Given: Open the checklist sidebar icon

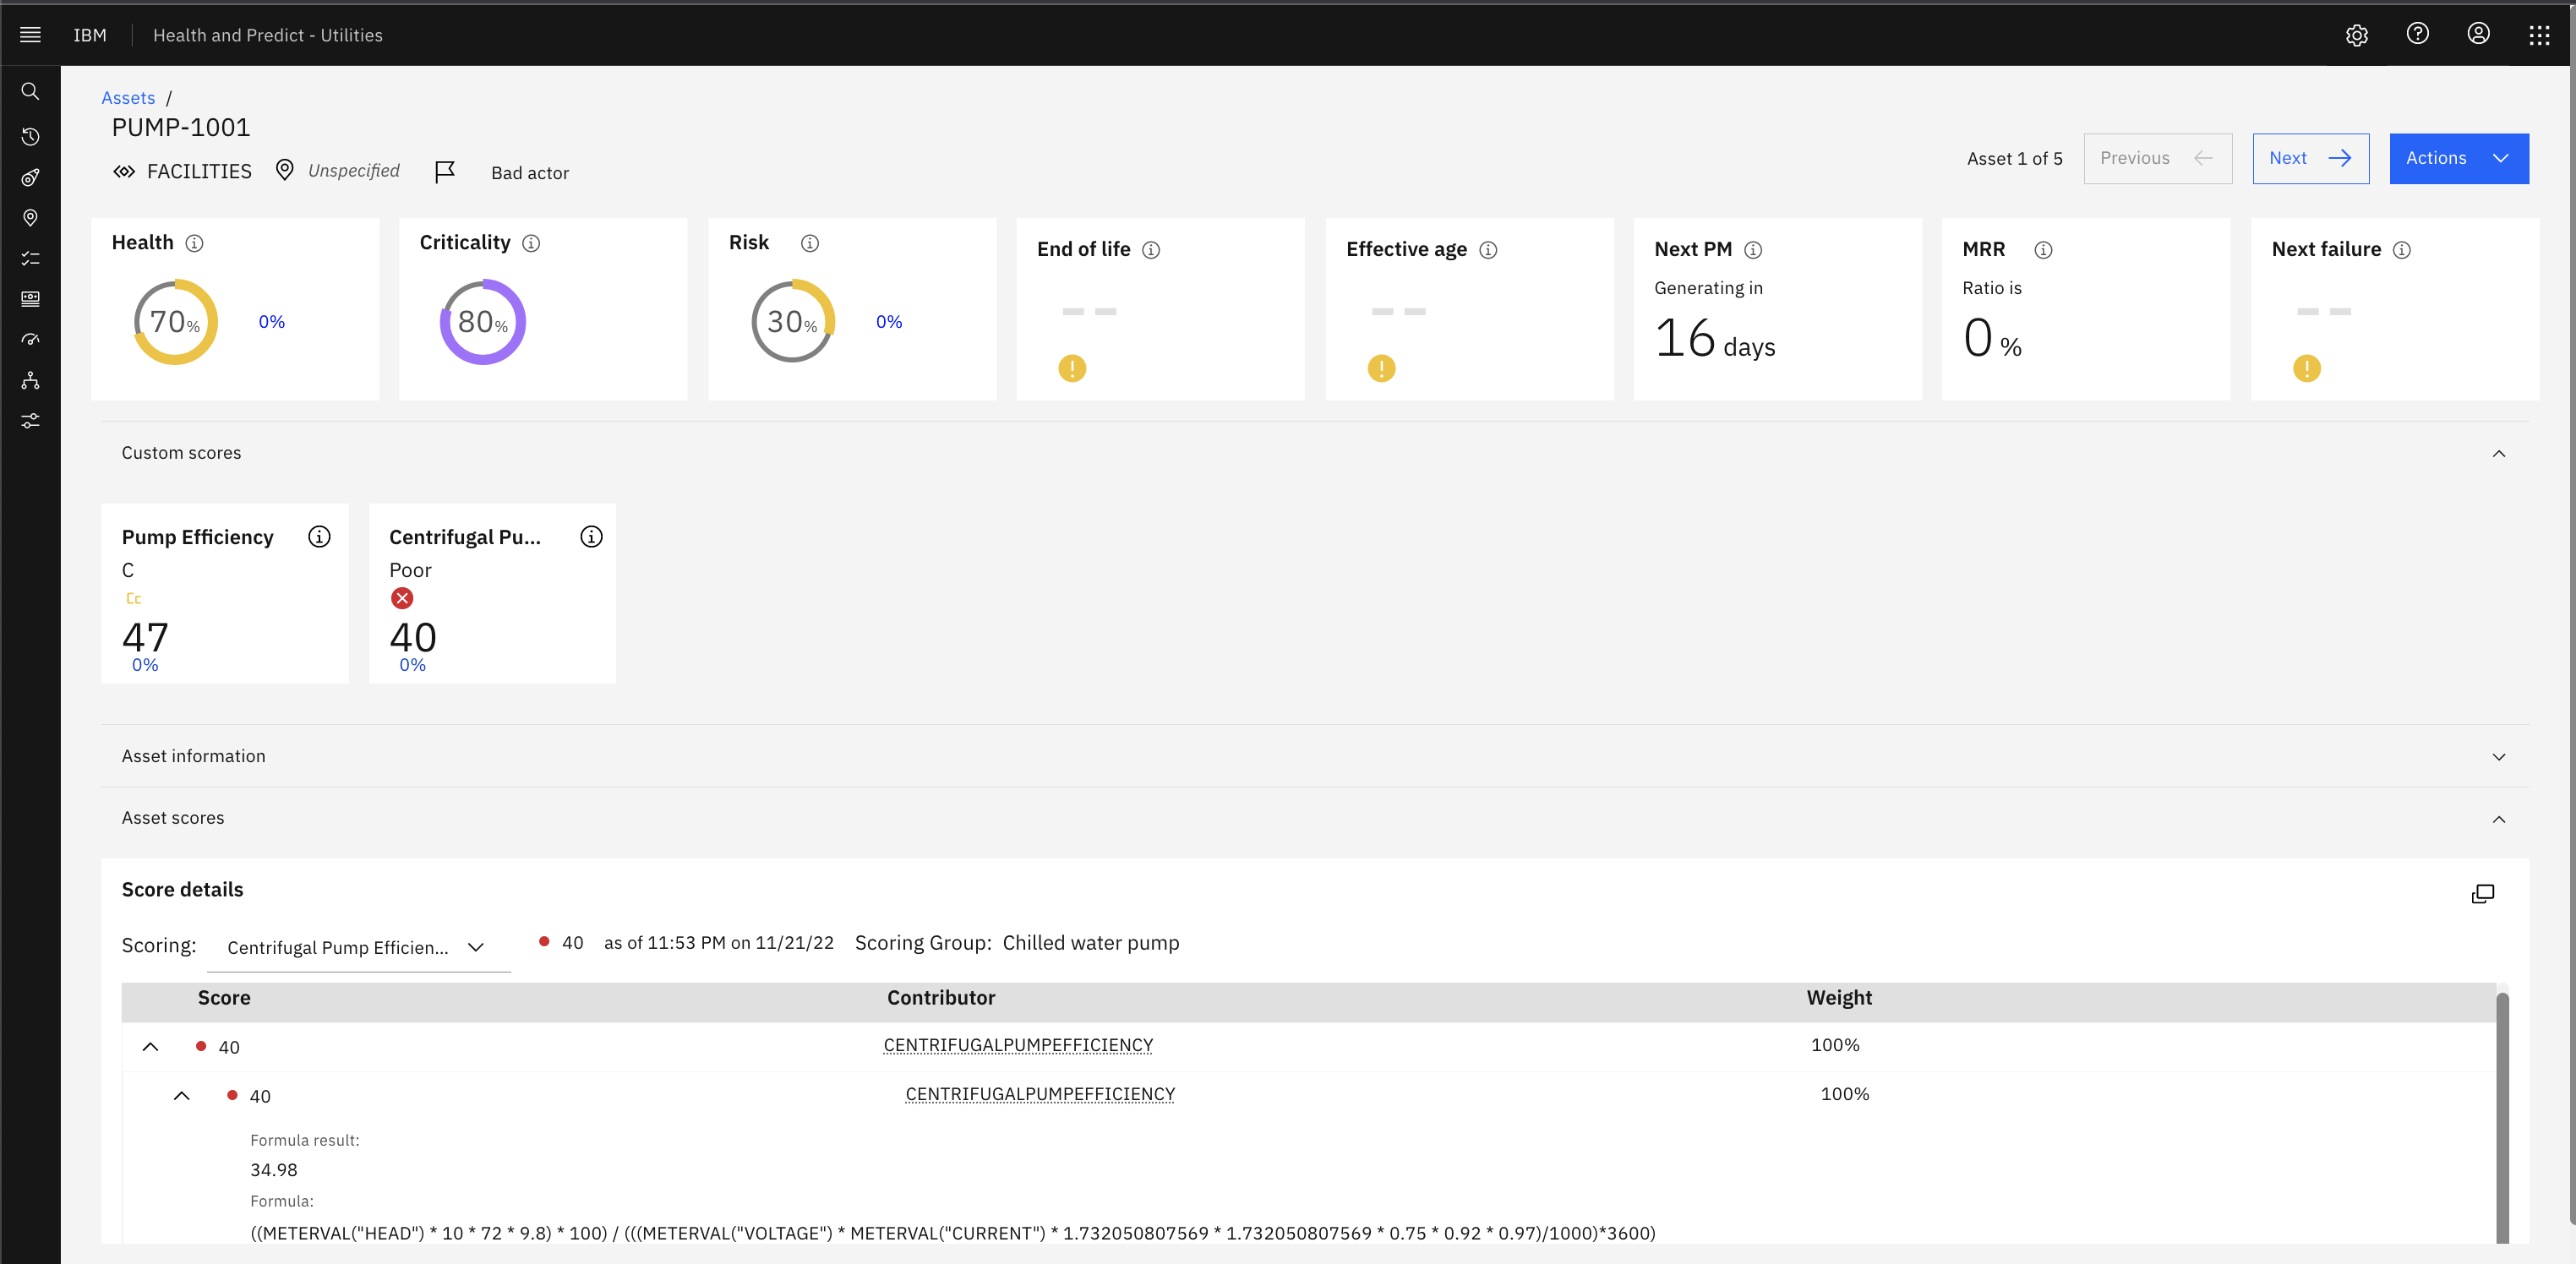Looking at the screenshot, I should click(x=30, y=258).
